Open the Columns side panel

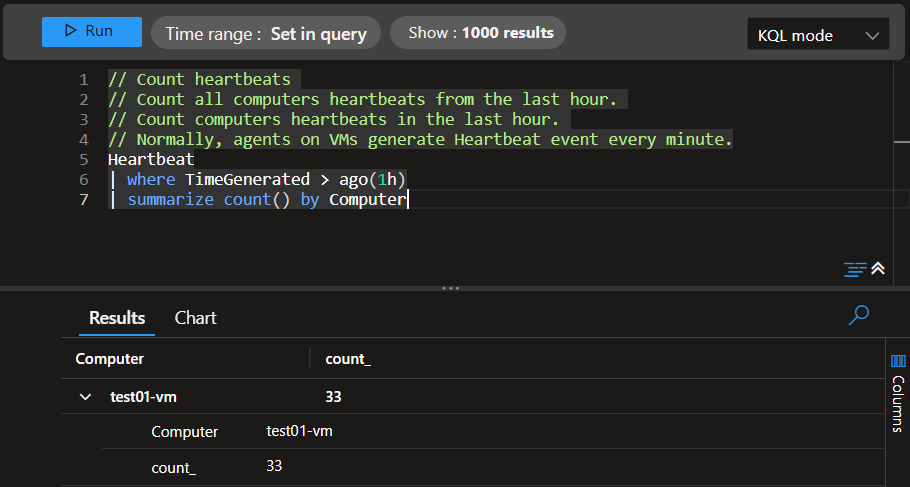898,394
